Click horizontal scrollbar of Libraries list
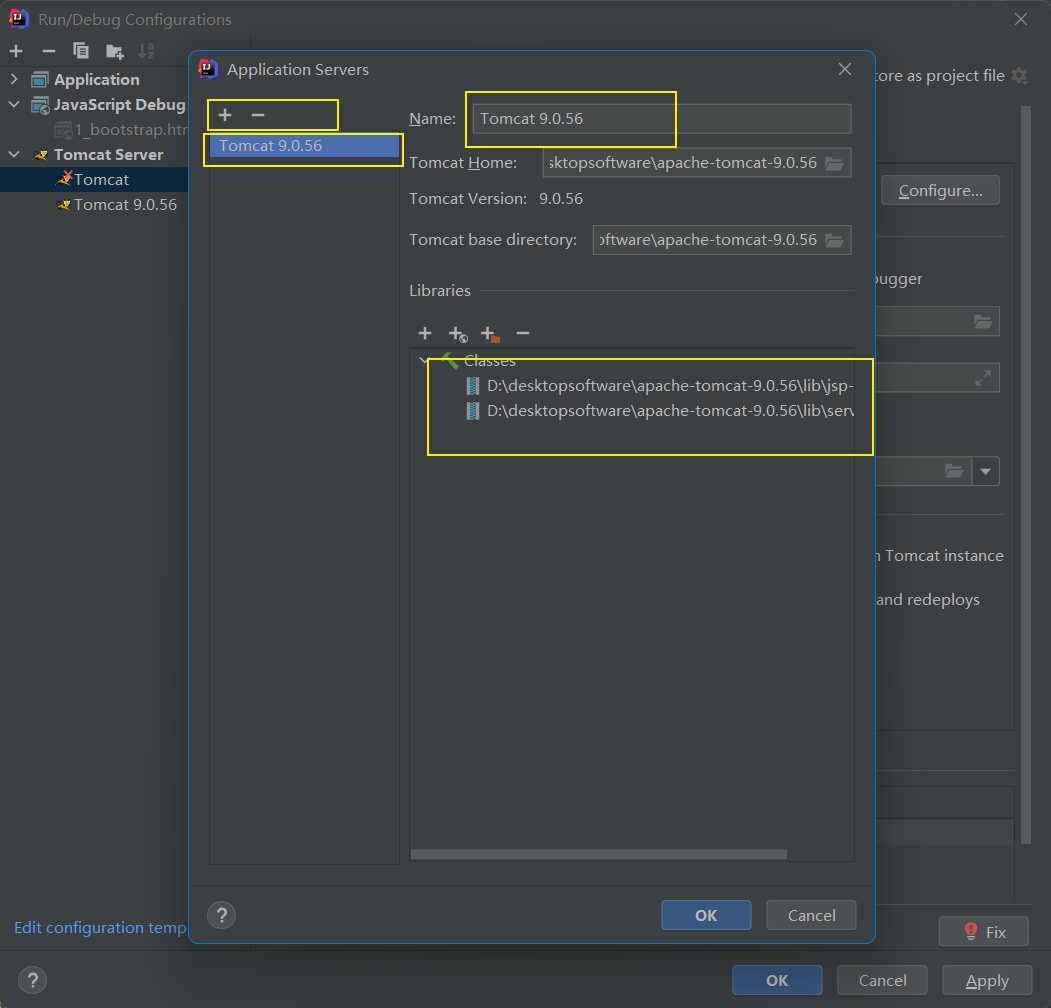1051x1008 pixels. point(599,854)
